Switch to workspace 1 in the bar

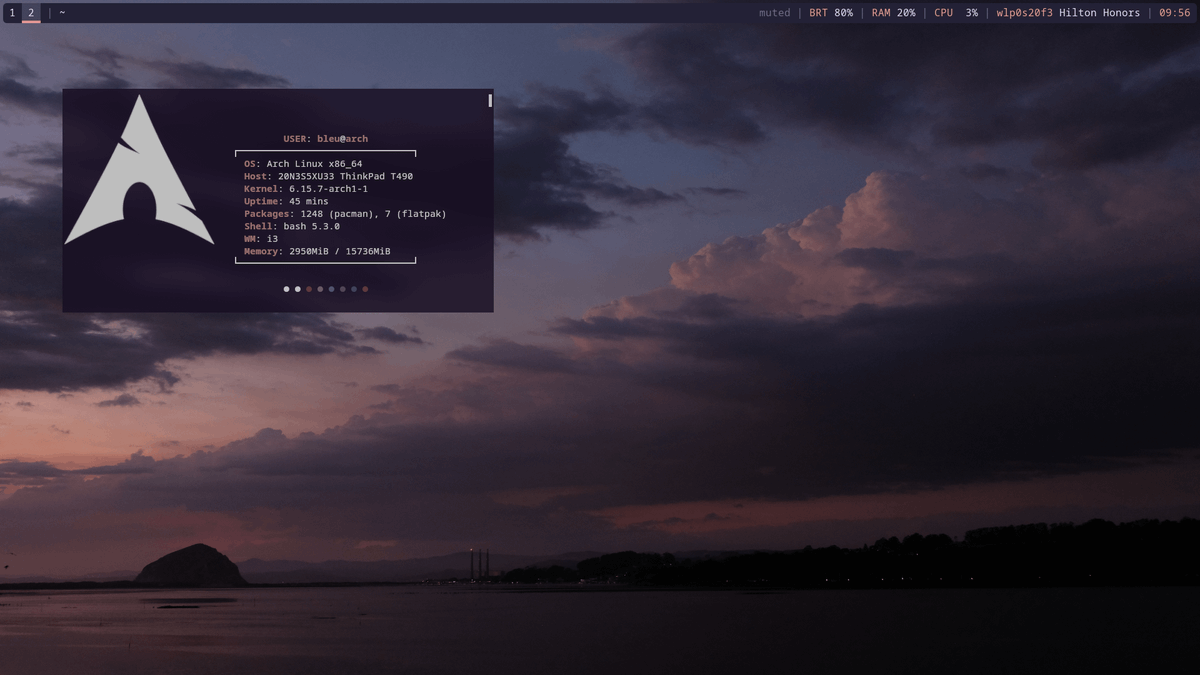(x=12, y=13)
